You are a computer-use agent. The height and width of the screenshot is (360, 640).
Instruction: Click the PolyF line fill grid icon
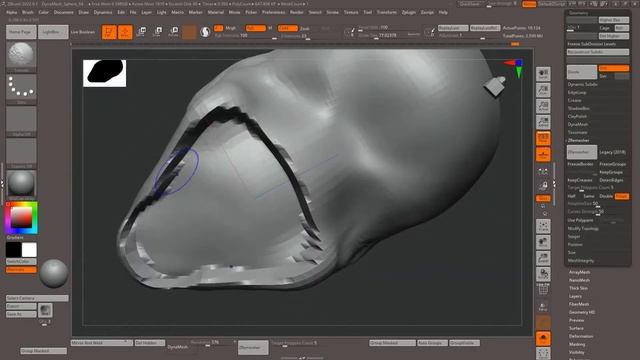point(543,290)
